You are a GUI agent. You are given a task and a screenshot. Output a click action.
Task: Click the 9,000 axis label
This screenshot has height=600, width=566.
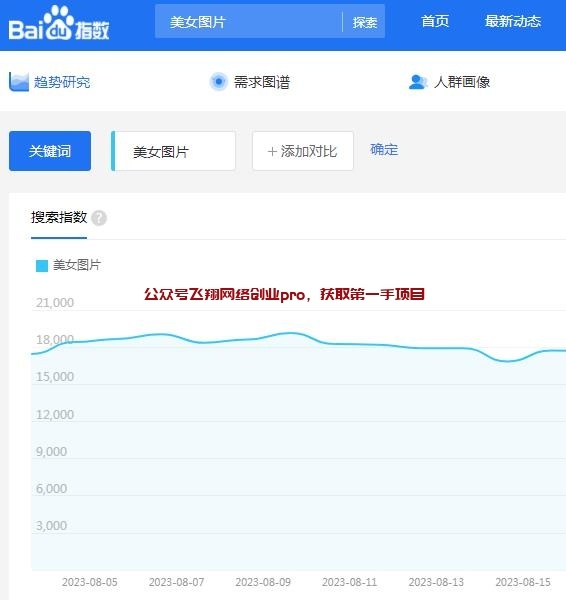click(x=51, y=452)
